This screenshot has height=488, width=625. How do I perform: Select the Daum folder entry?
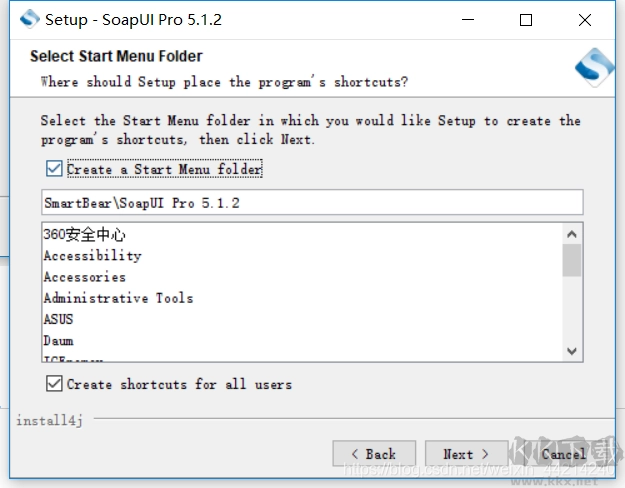tap(58, 340)
